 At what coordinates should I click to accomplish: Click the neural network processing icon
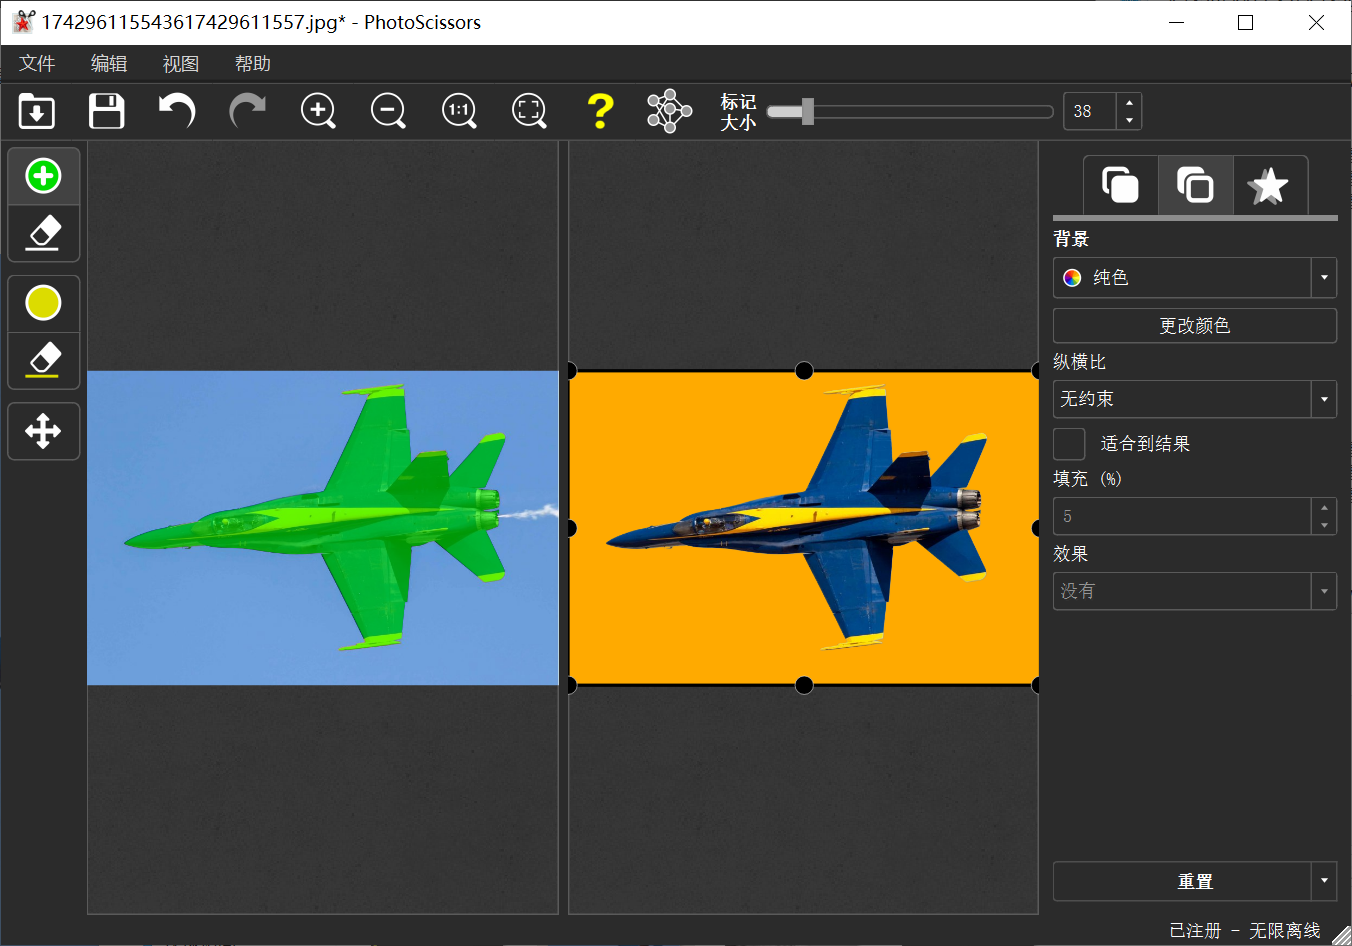tap(669, 111)
